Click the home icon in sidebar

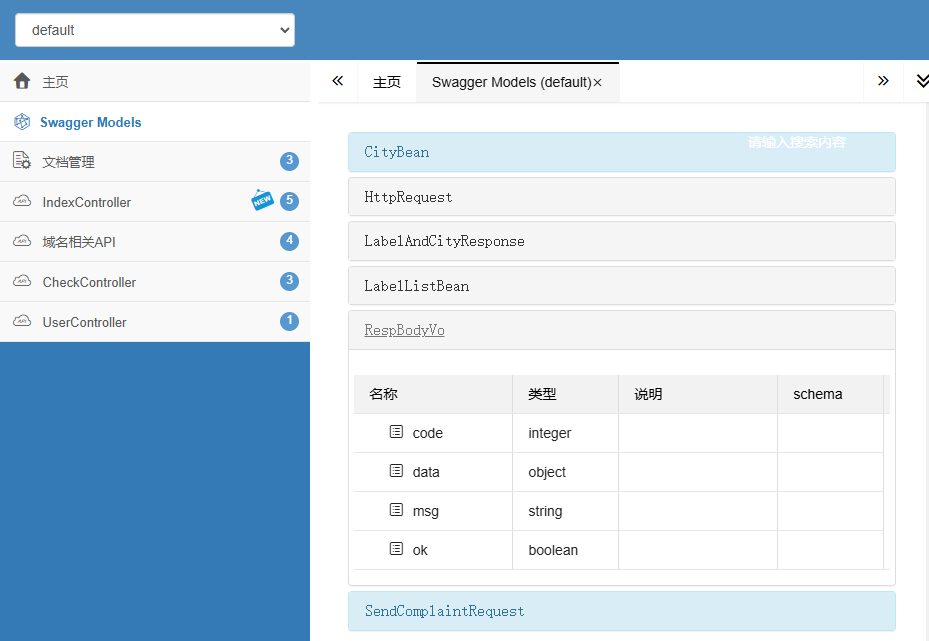[22, 81]
